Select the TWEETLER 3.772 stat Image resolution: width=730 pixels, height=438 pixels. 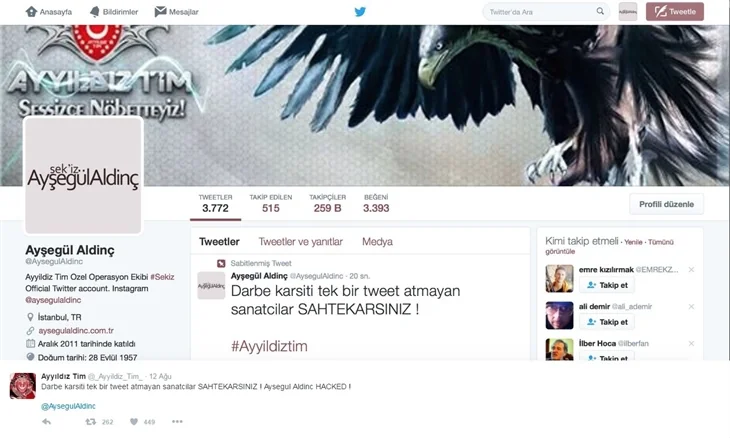point(215,204)
